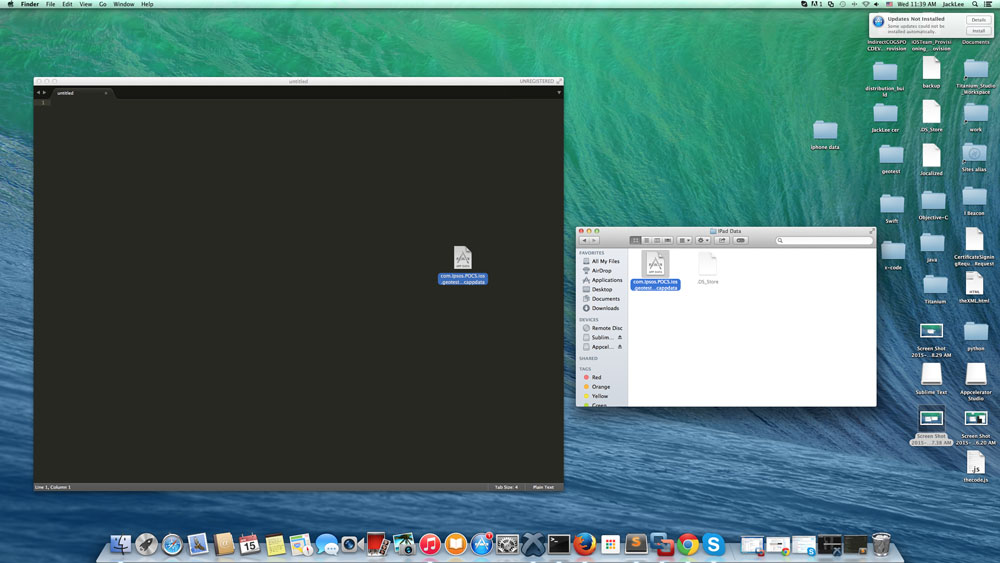Switch Finder window to Cover Flow view
This screenshot has height=563, width=1000.
(668, 240)
